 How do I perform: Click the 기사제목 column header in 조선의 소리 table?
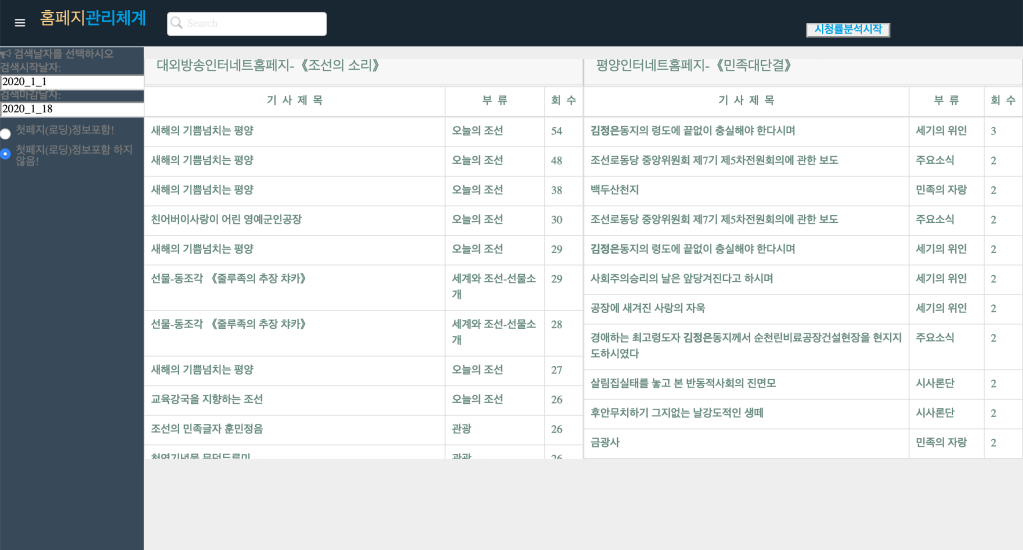(x=294, y=101)
